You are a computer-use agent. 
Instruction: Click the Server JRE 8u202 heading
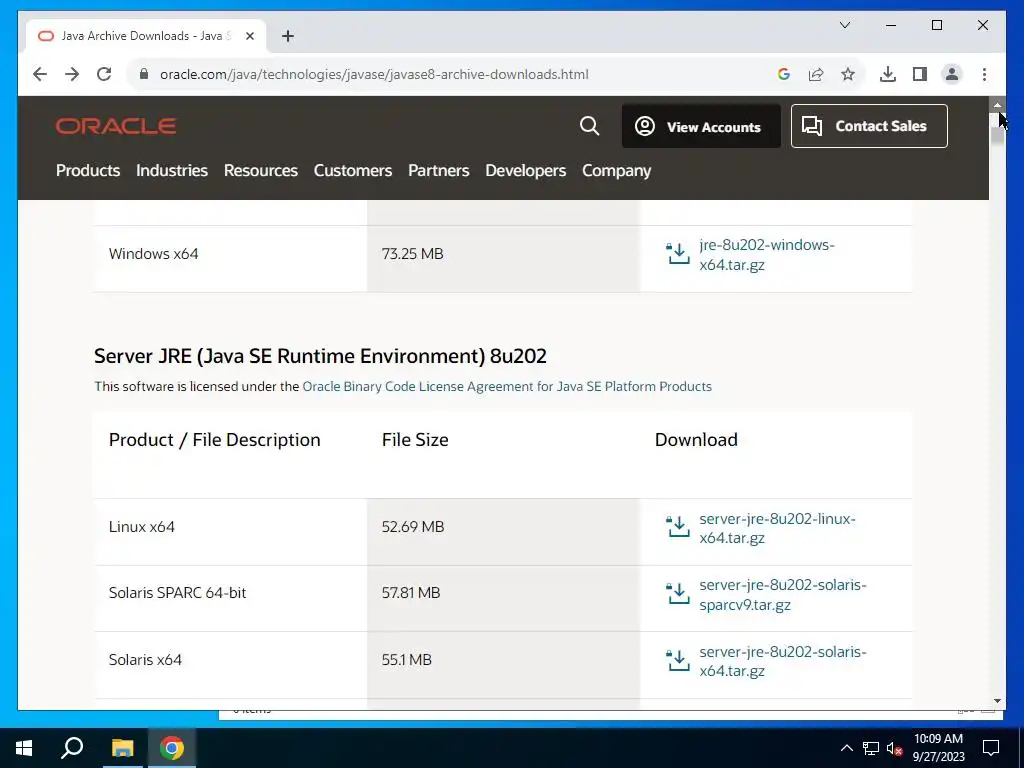tap(320, 357)
